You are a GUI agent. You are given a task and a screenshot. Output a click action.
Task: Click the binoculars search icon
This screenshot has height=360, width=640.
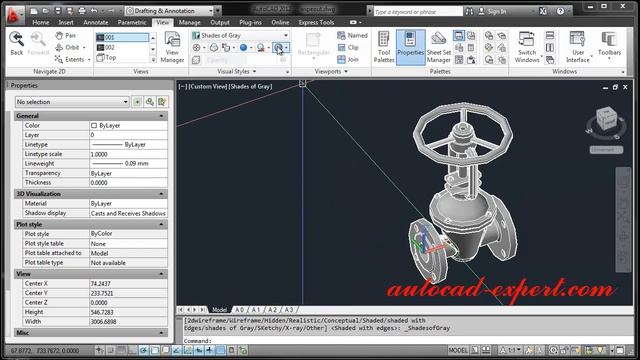pos(469,11)
